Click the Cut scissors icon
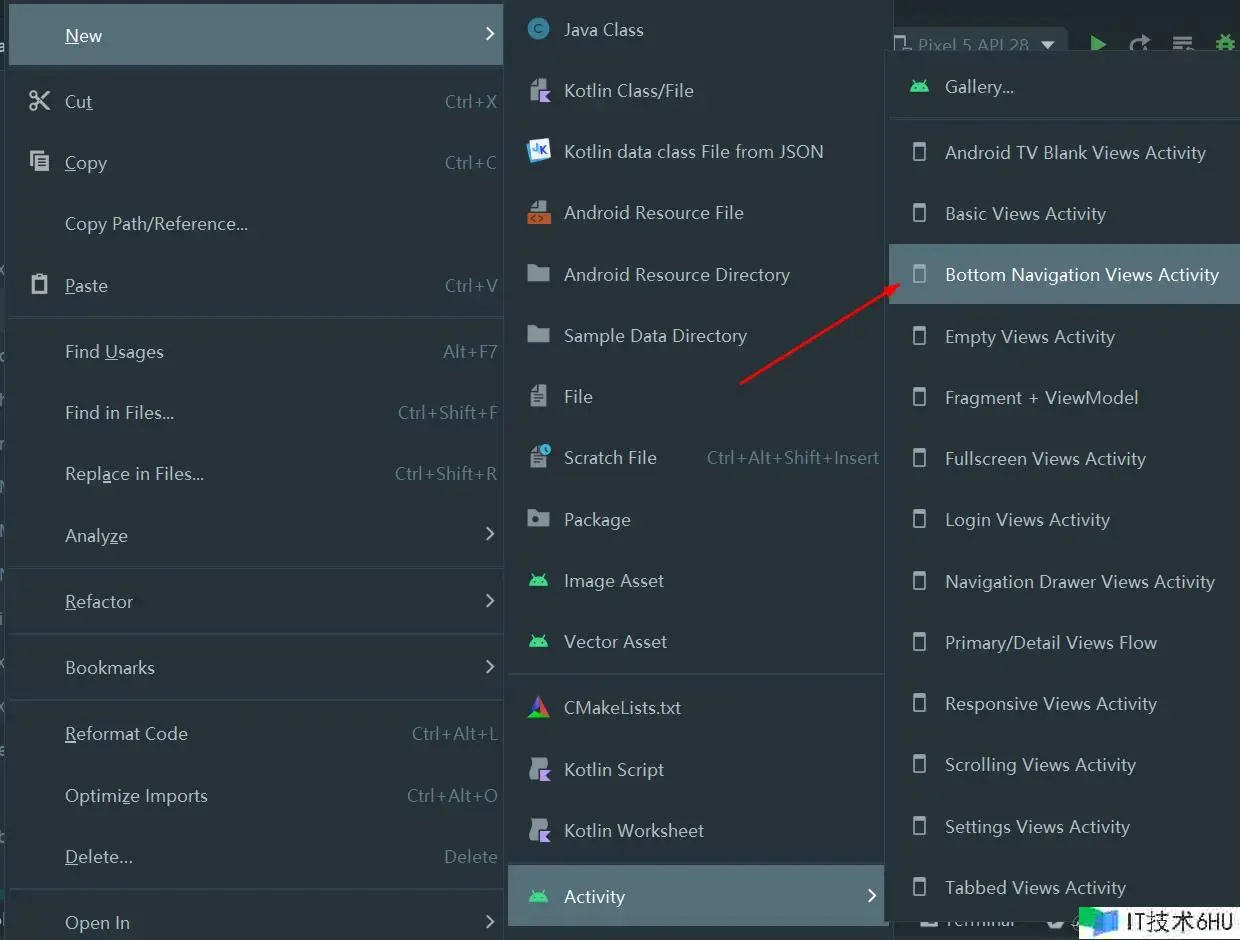 pos(39,101)
